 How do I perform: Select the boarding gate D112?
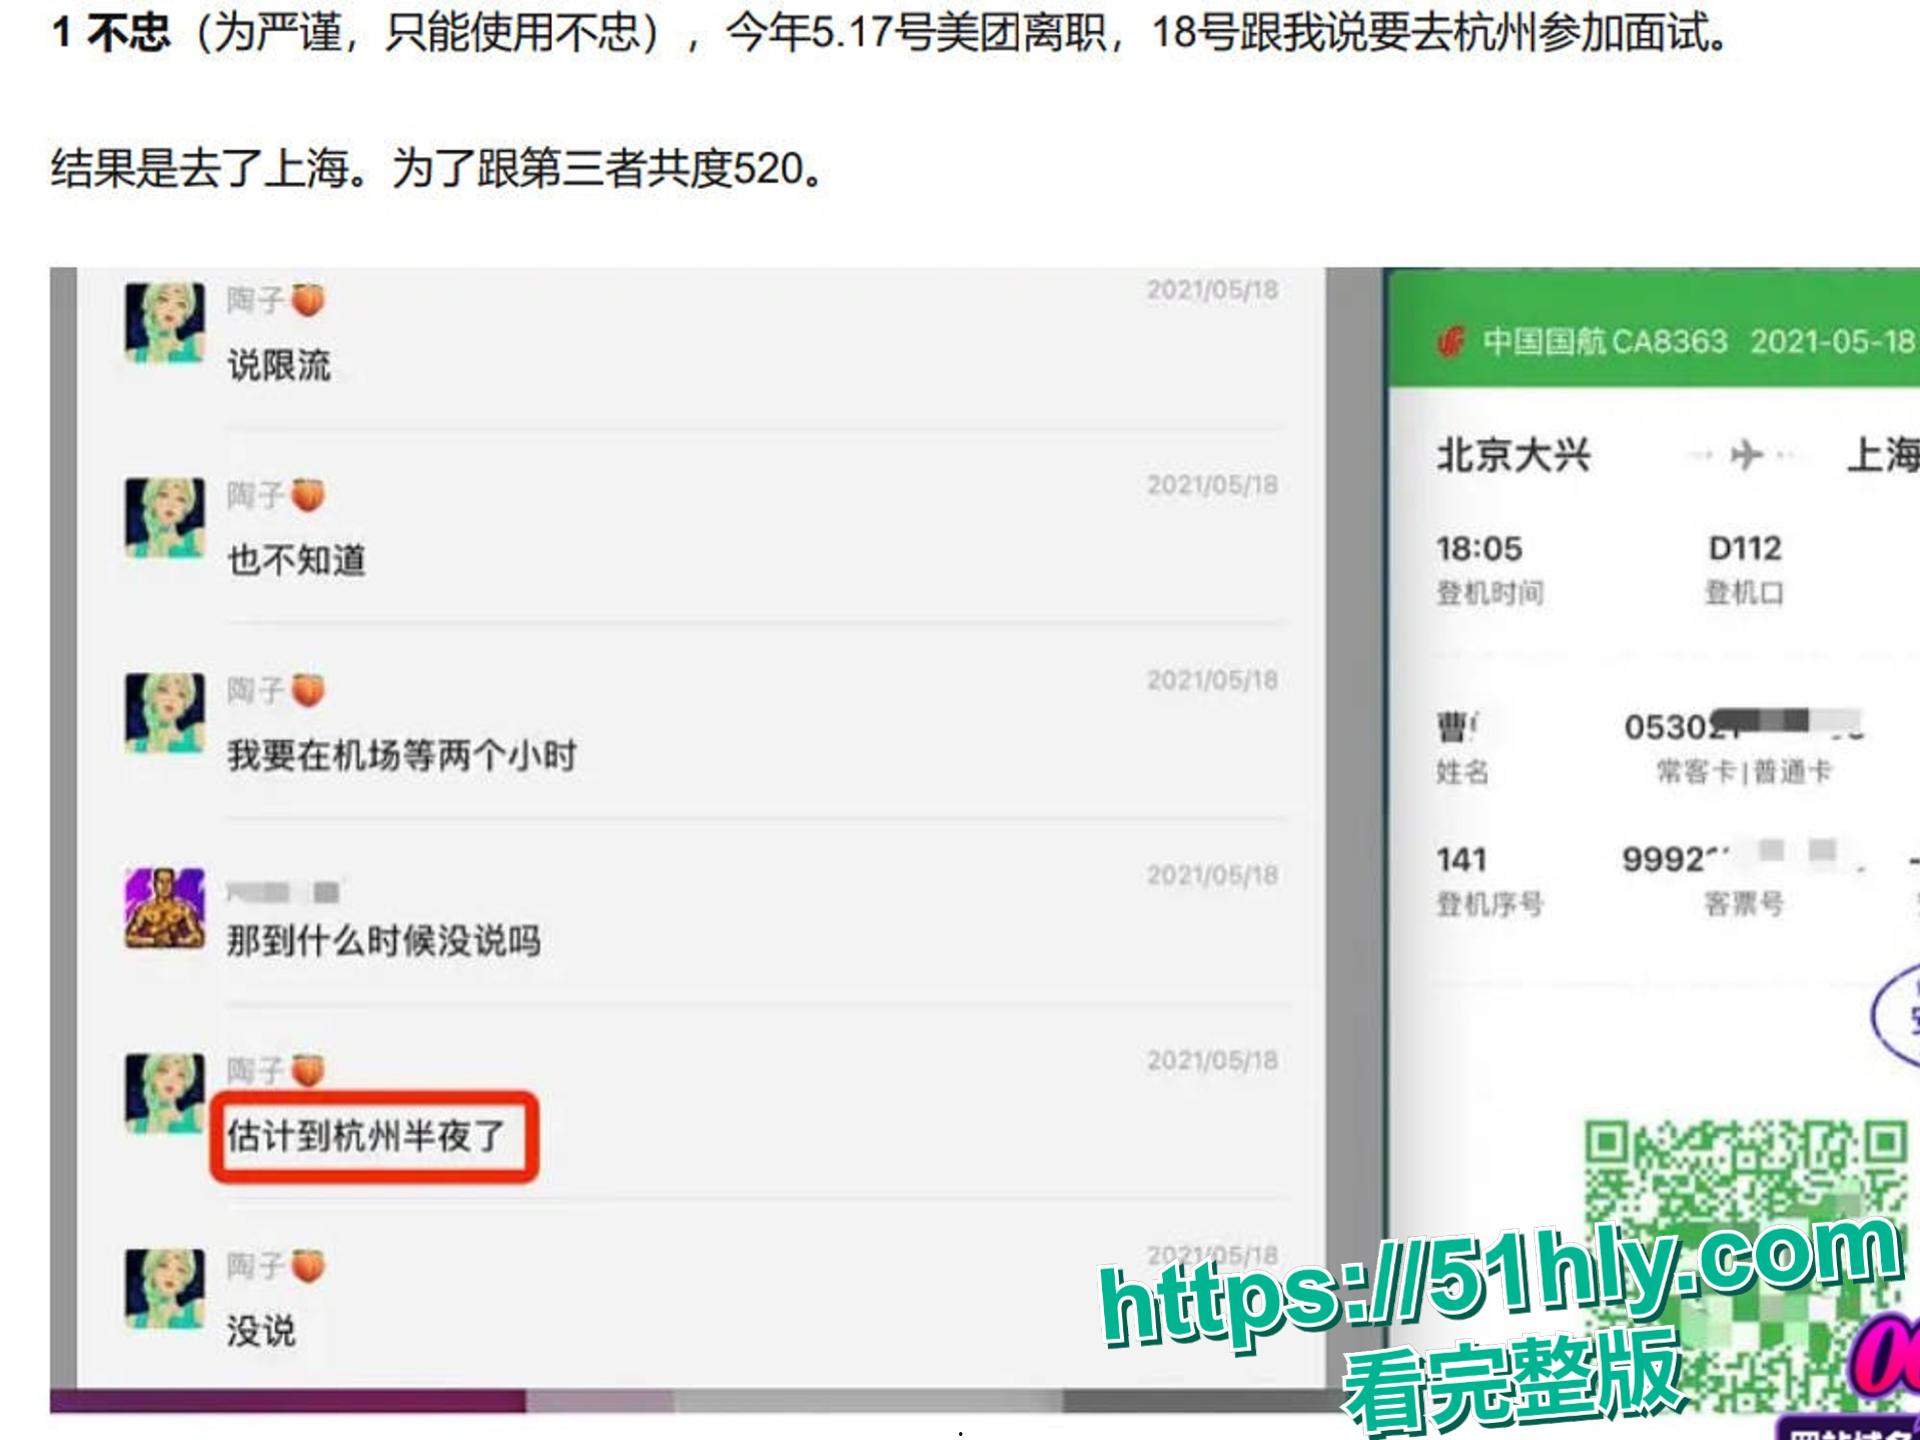[x=1745, y=549]
